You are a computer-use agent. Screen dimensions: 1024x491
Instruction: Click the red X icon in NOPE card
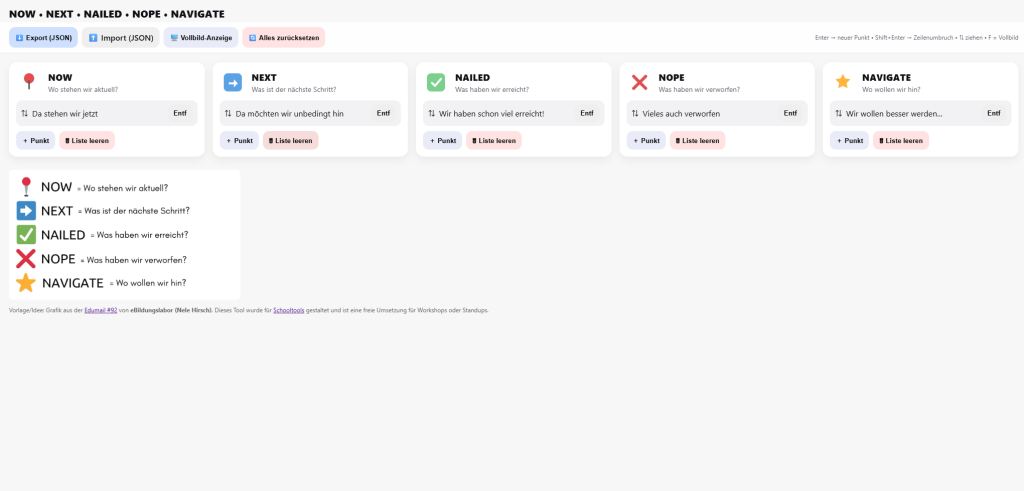coord(639,82)
